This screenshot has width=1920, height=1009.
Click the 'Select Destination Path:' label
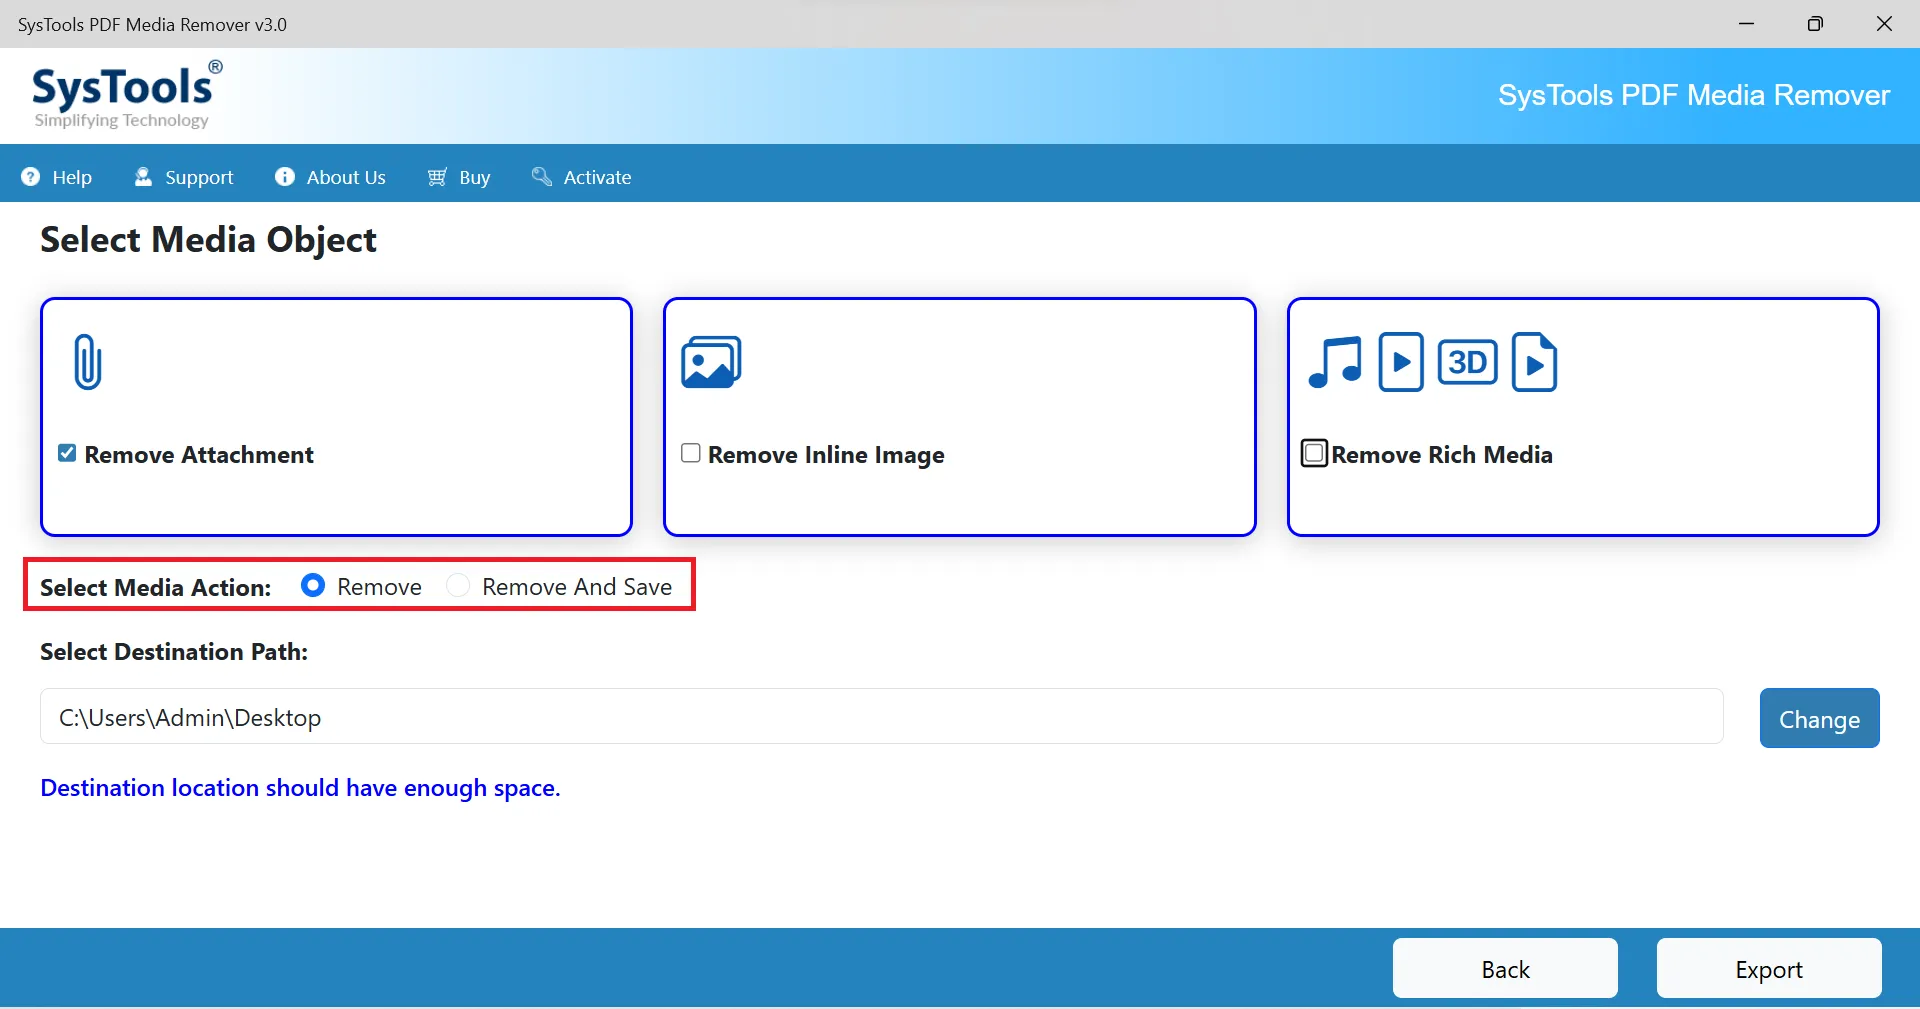tap(174, 652)
